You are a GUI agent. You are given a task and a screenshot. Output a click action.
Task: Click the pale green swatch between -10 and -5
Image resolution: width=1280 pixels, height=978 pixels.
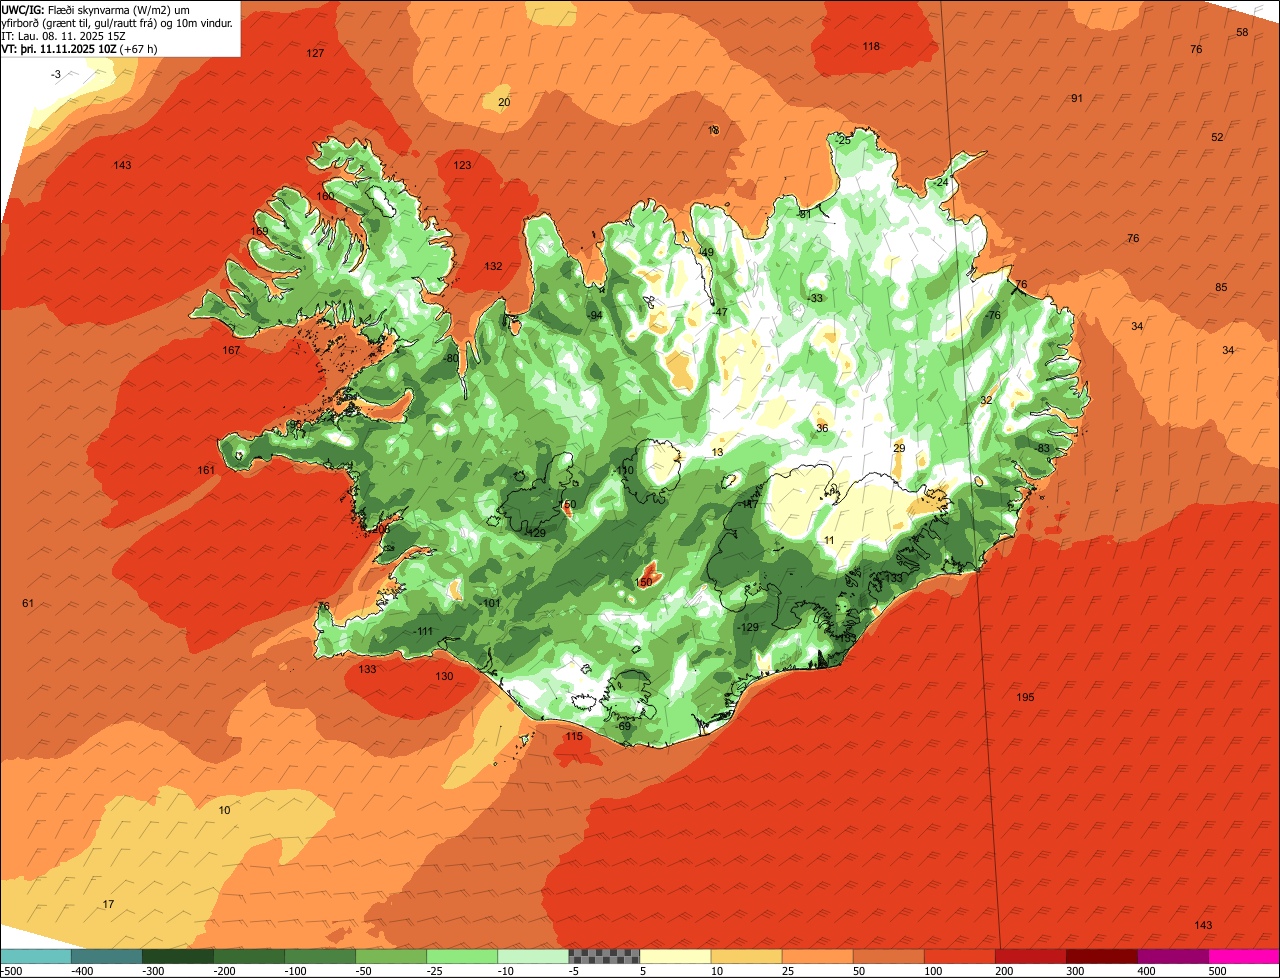[533, 956]
